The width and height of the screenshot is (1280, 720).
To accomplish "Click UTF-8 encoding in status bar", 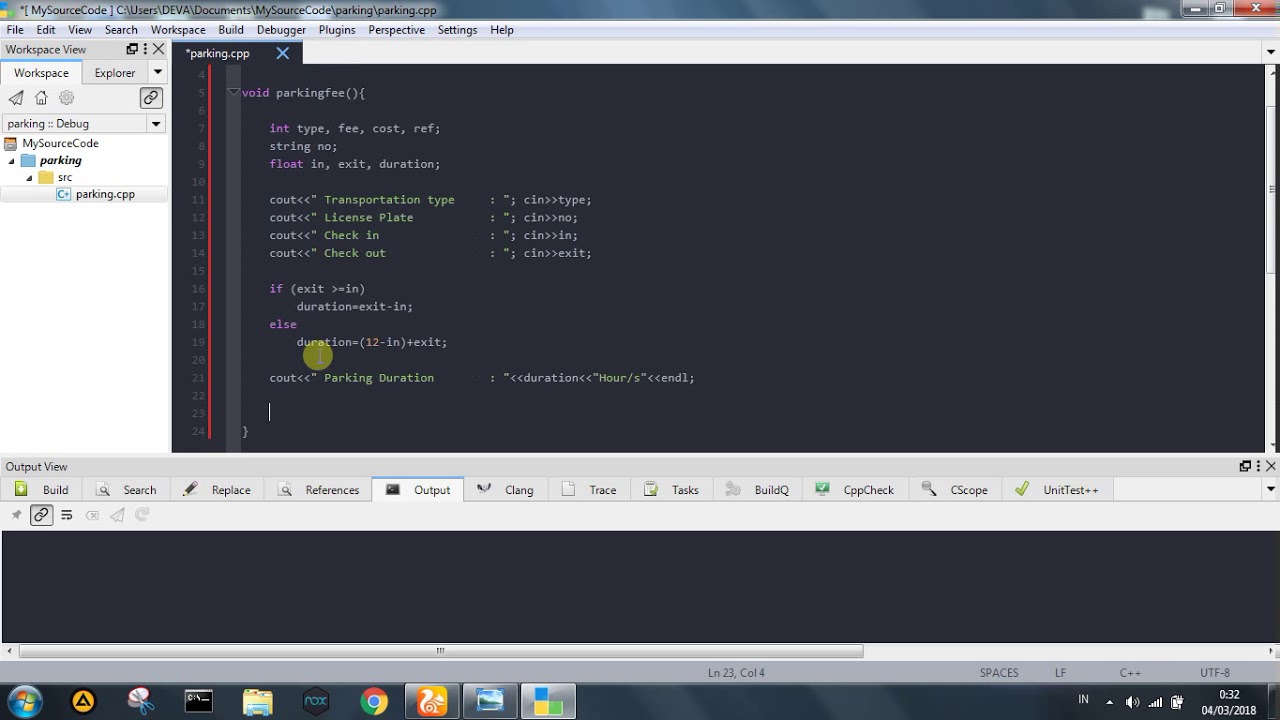I will coord(1215,673).
